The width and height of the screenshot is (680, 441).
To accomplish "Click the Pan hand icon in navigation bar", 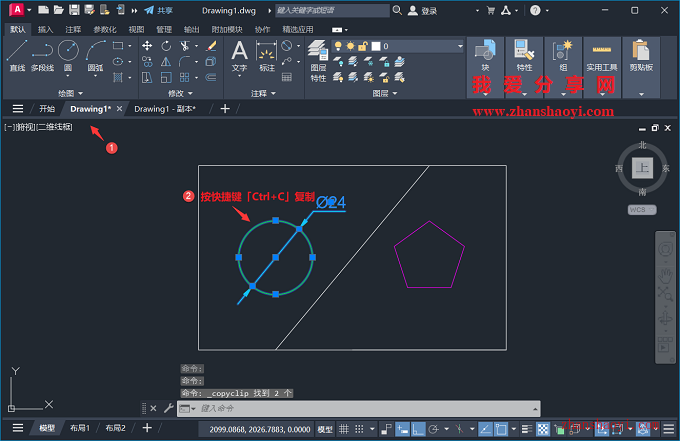I will [x=665, y=276].
